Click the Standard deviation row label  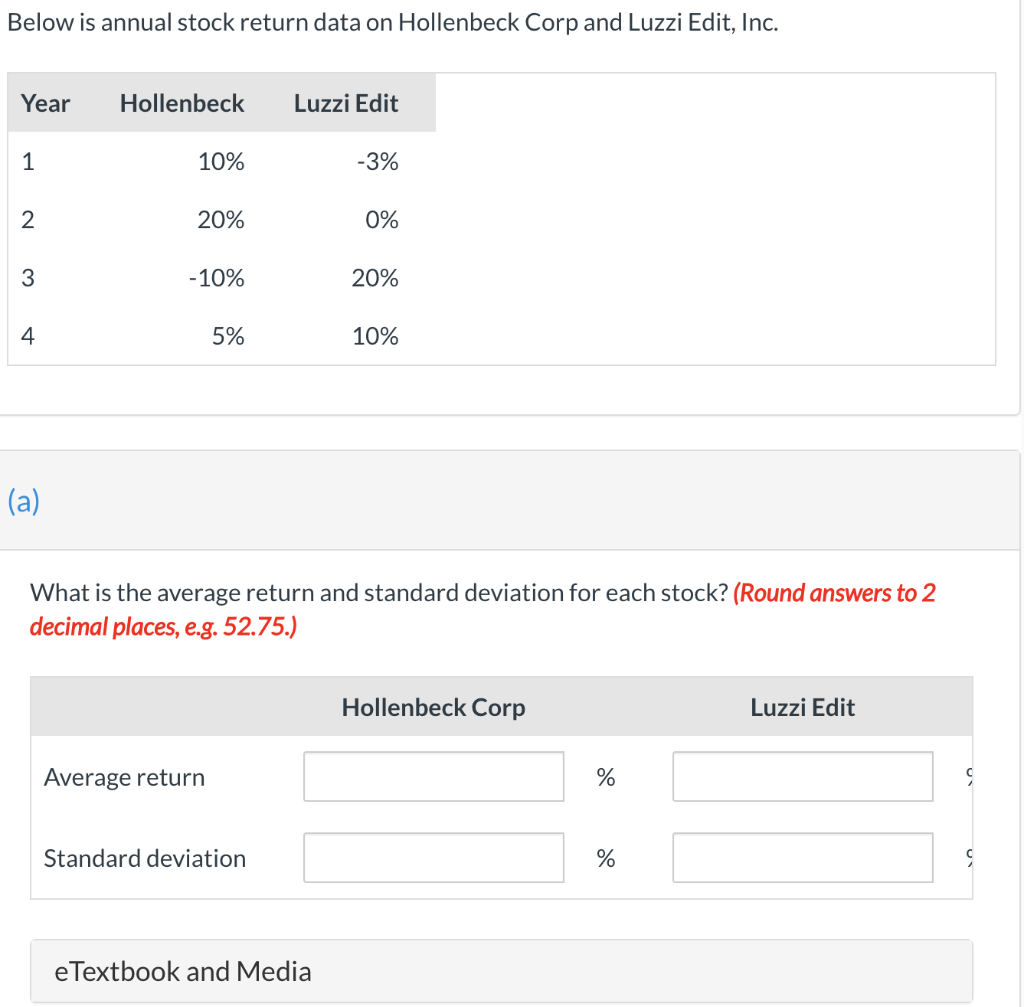pos(145,858)
